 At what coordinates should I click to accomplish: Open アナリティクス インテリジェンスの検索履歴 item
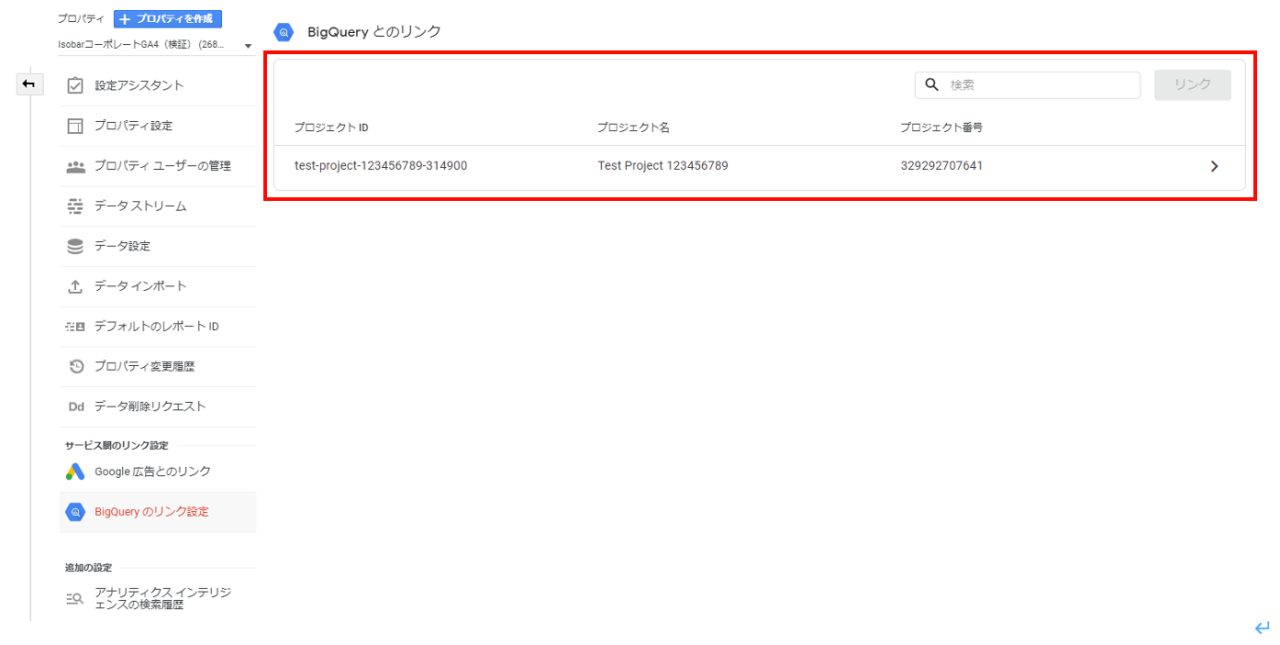[x=162, y=598]
